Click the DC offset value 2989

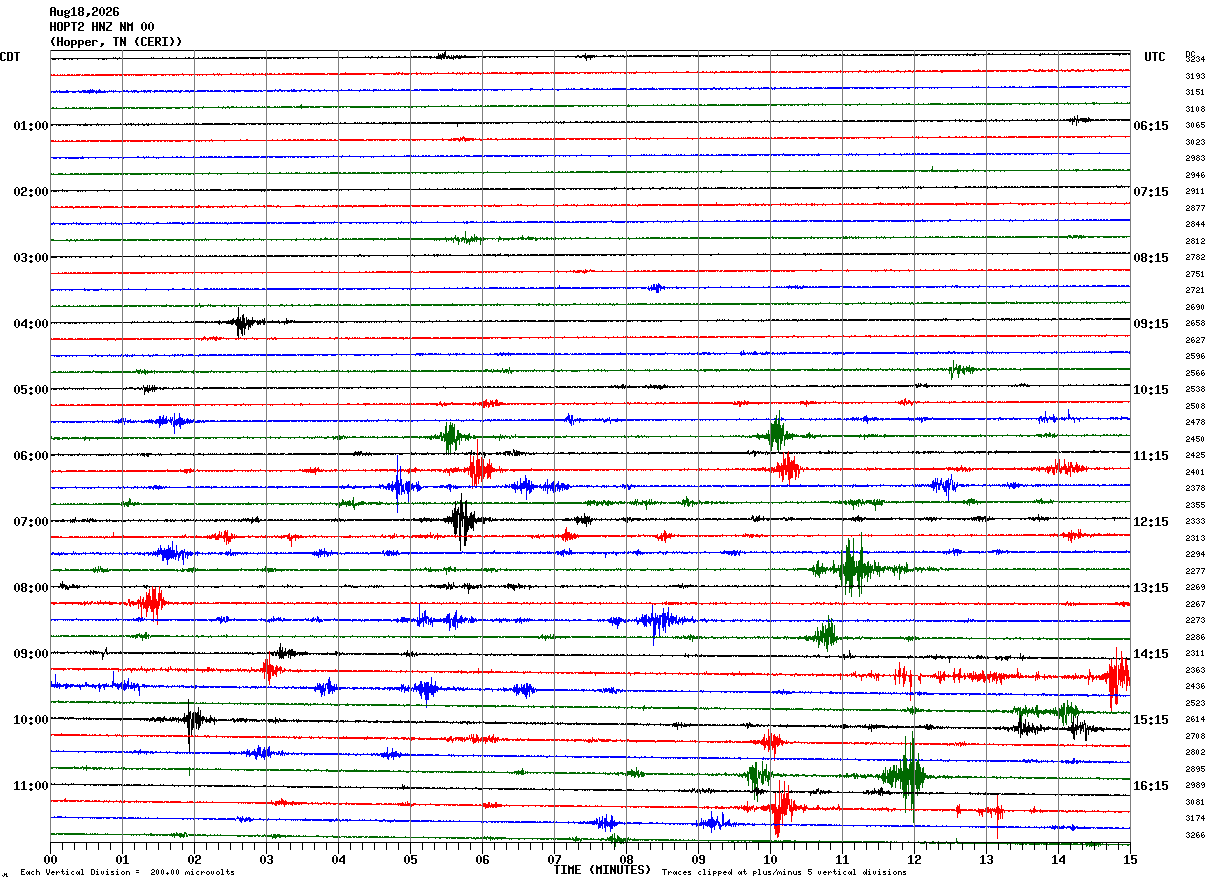pyautogui.click(x=1195, y=786)
